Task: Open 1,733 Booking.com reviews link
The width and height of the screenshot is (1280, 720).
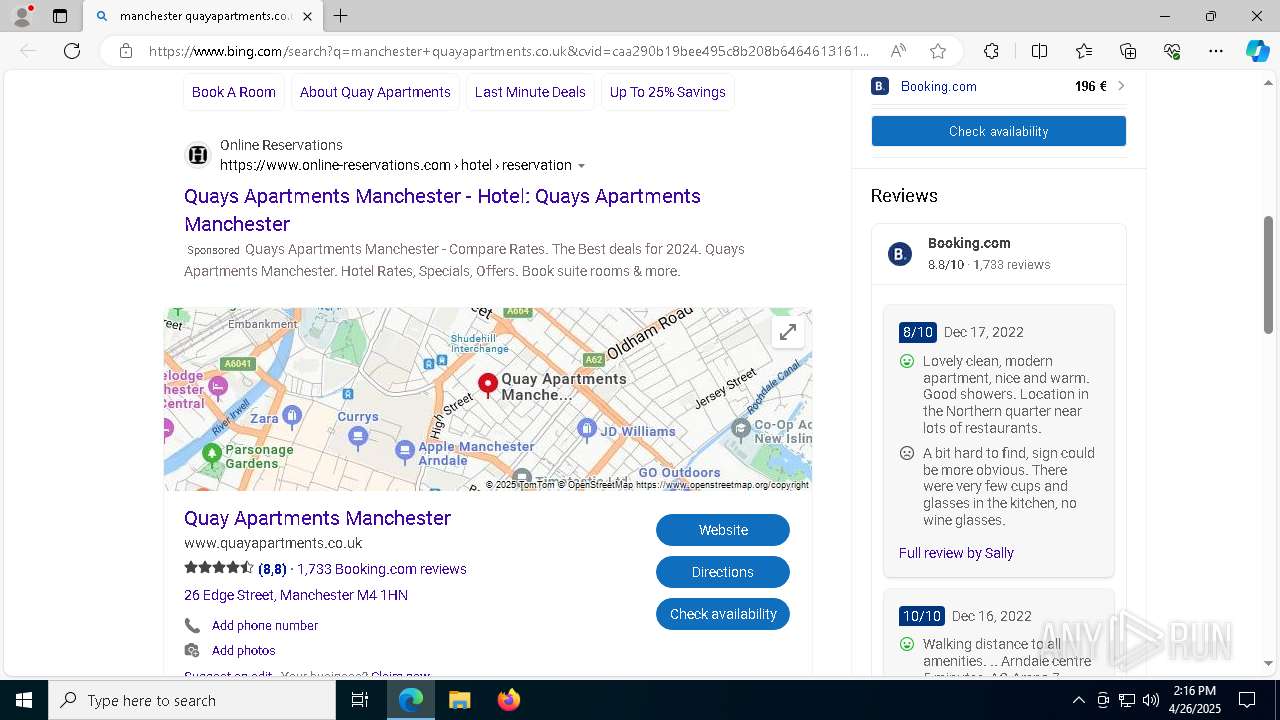Action: click(x=382, y=569)
